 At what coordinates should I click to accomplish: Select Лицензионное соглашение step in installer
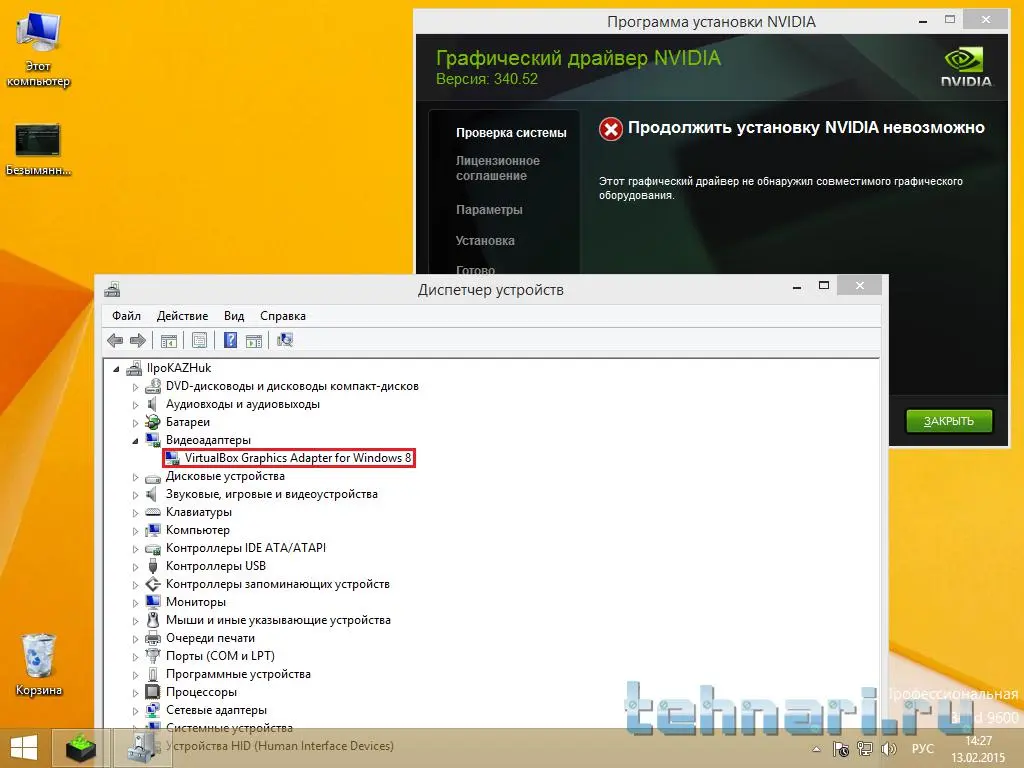pyautogui.click(x=498, y=168)
